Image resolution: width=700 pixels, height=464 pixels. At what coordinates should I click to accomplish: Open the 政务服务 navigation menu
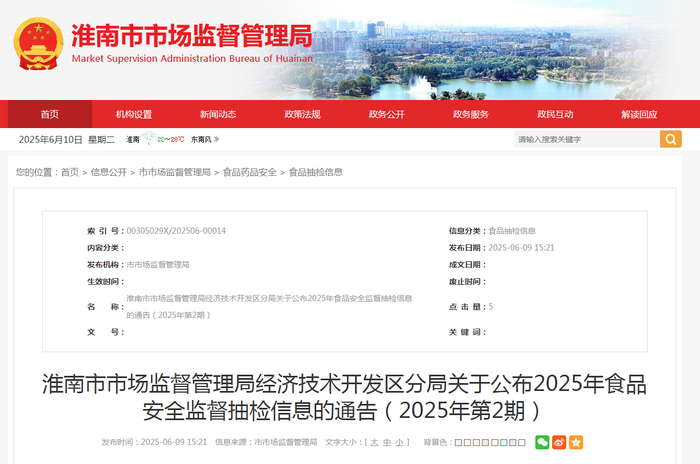click(x=471, y=114)
